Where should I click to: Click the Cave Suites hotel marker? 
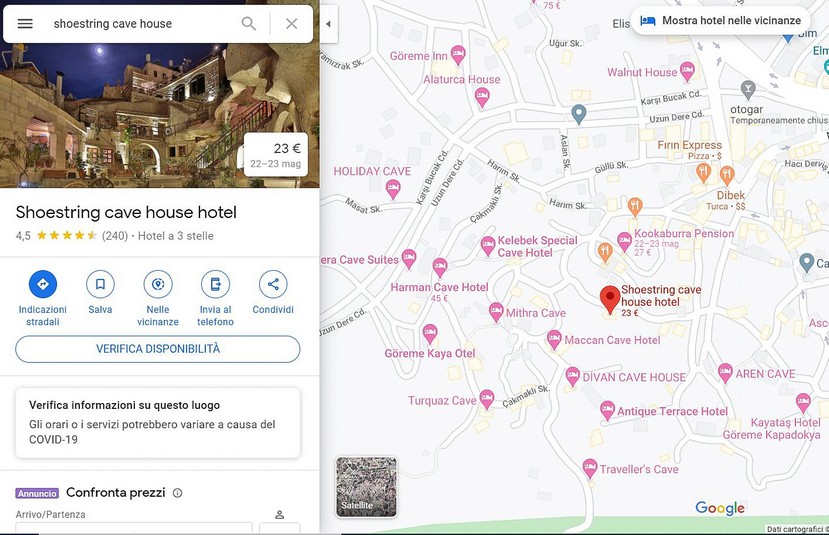[x=409, y=259]
